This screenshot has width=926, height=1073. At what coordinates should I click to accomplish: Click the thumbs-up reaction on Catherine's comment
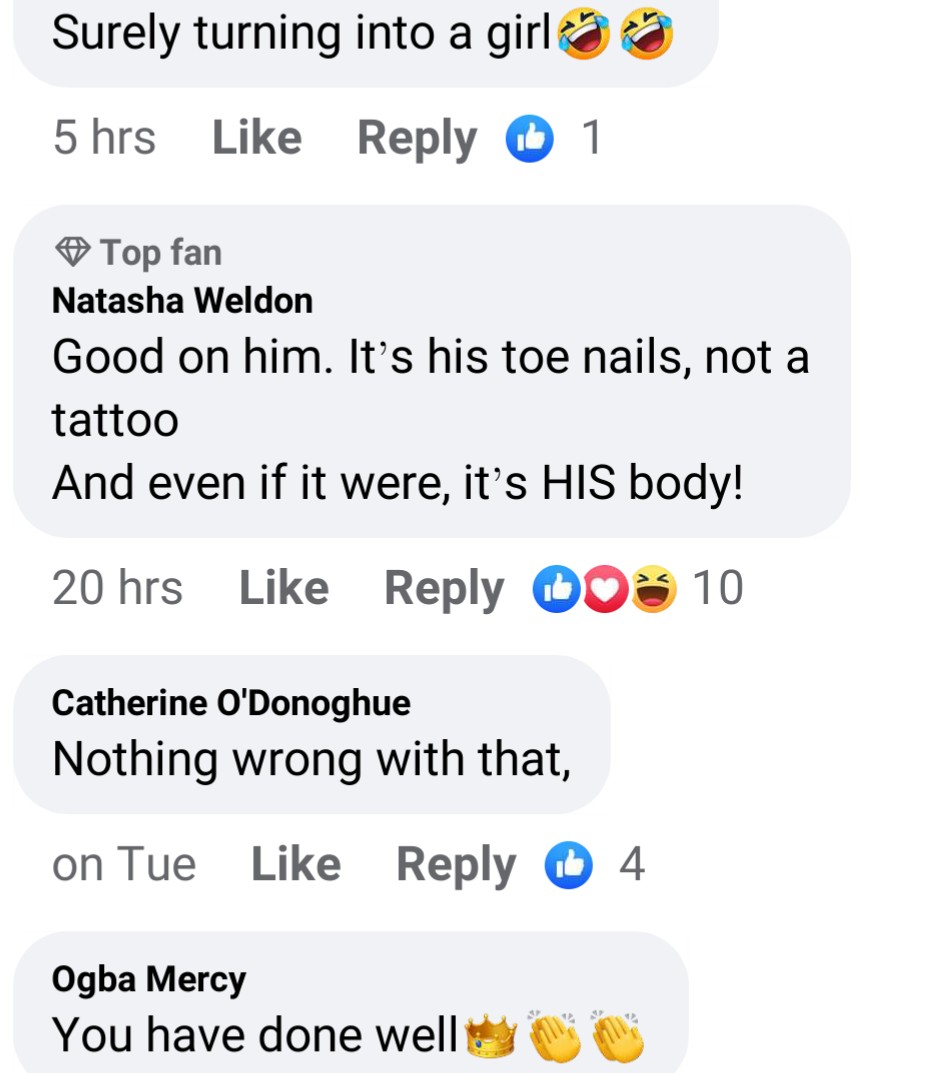pyautogui.click(x=568, y=864)
